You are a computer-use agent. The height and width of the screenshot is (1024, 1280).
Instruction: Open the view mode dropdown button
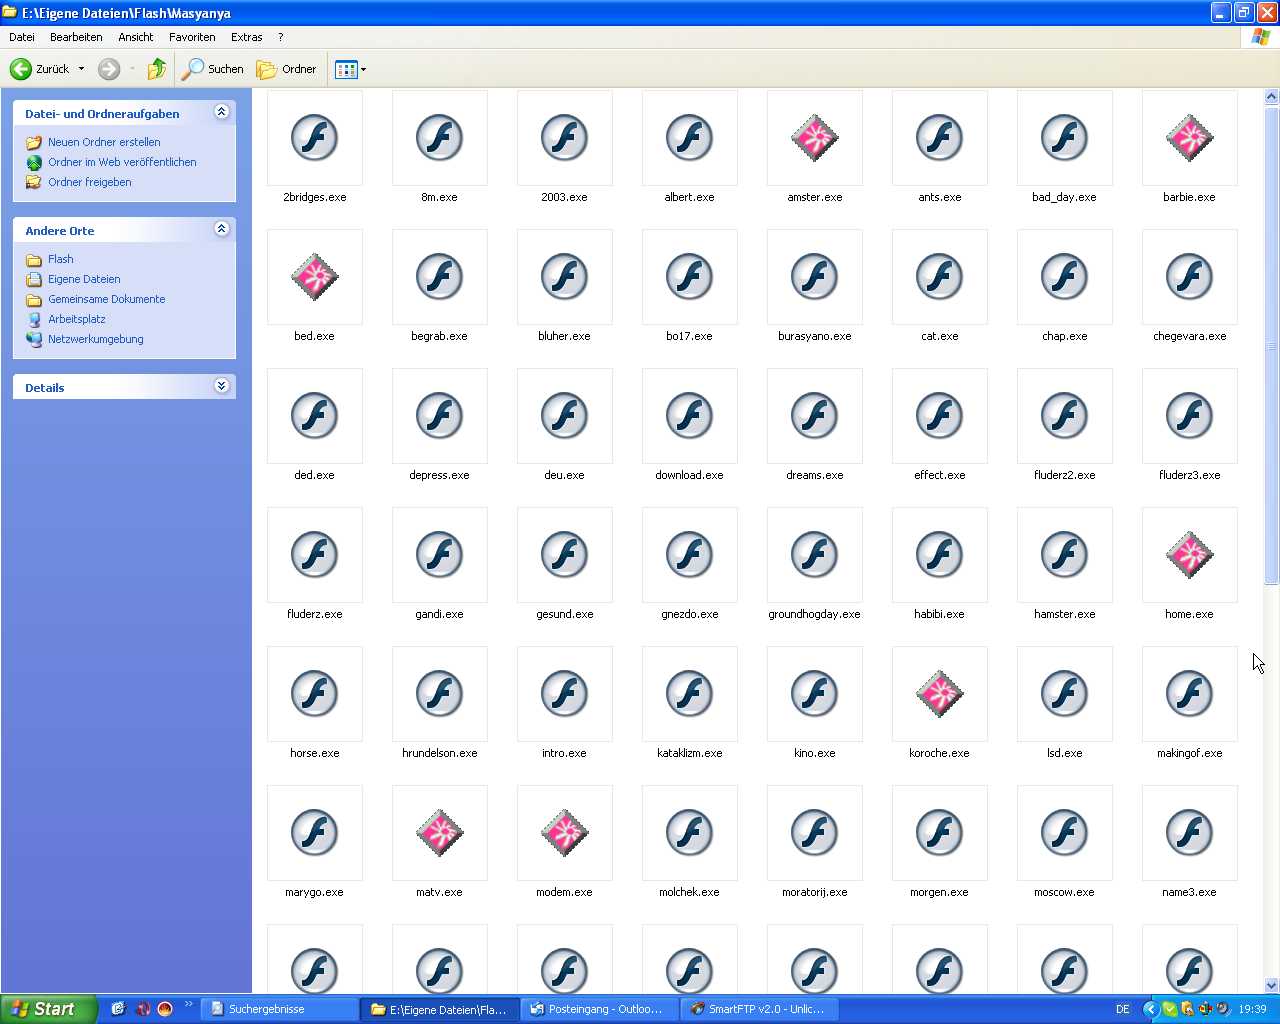coord(350,69)
